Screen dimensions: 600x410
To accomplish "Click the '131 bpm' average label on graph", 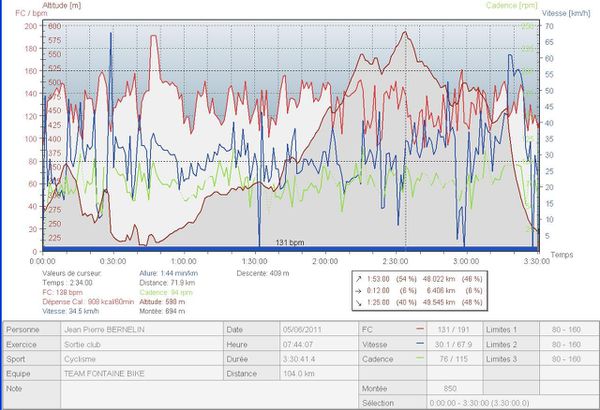I will [x=290, y=242].
